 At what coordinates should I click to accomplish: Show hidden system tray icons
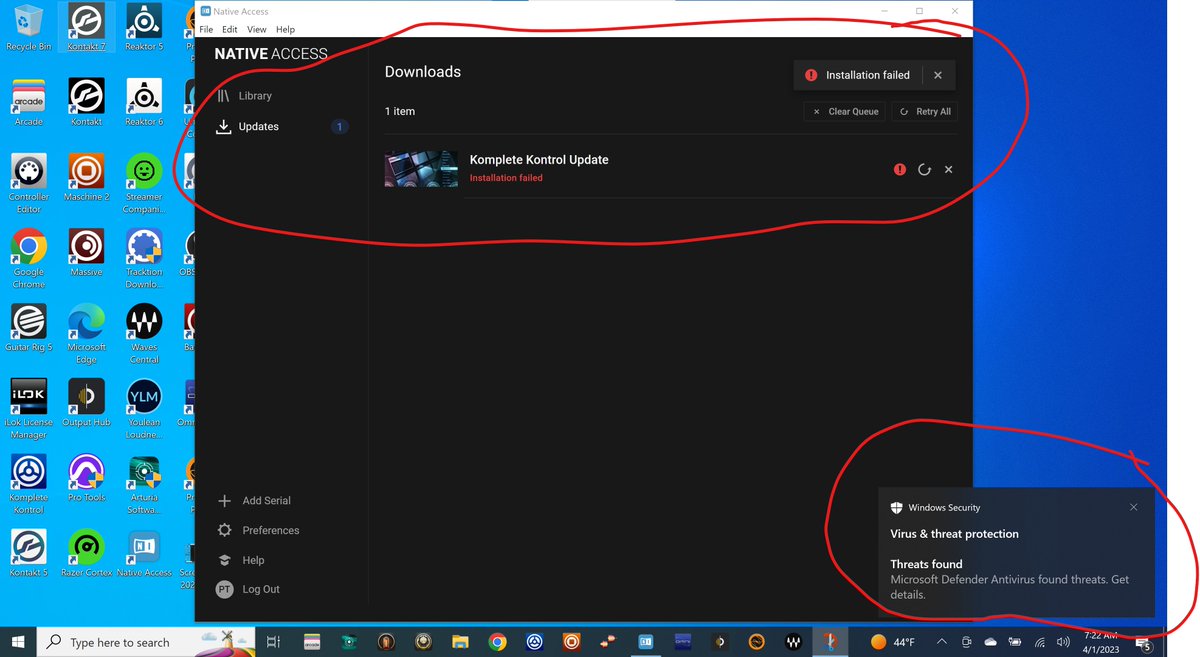point(942,642)
